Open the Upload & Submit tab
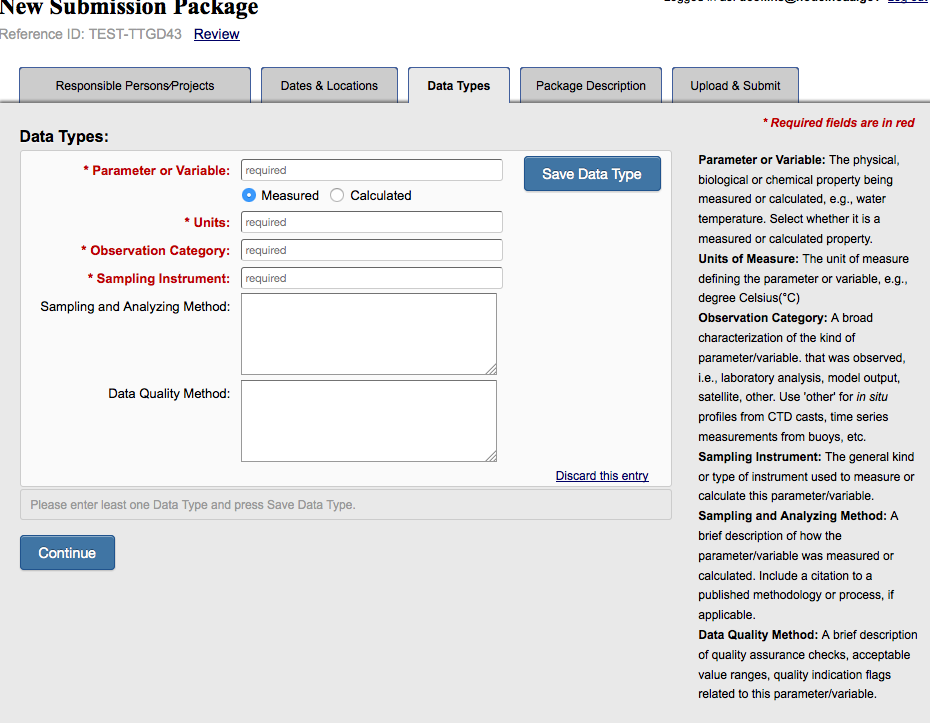Viewport: 930px width, 723px height. 735,85
